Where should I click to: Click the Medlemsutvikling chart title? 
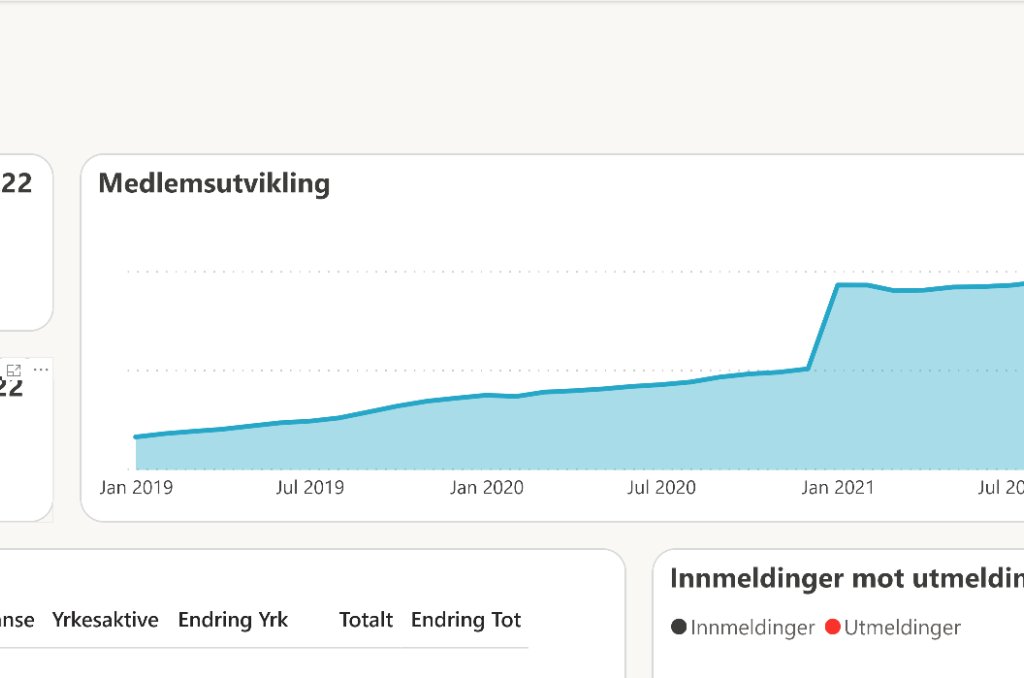[x=214, y=184]
